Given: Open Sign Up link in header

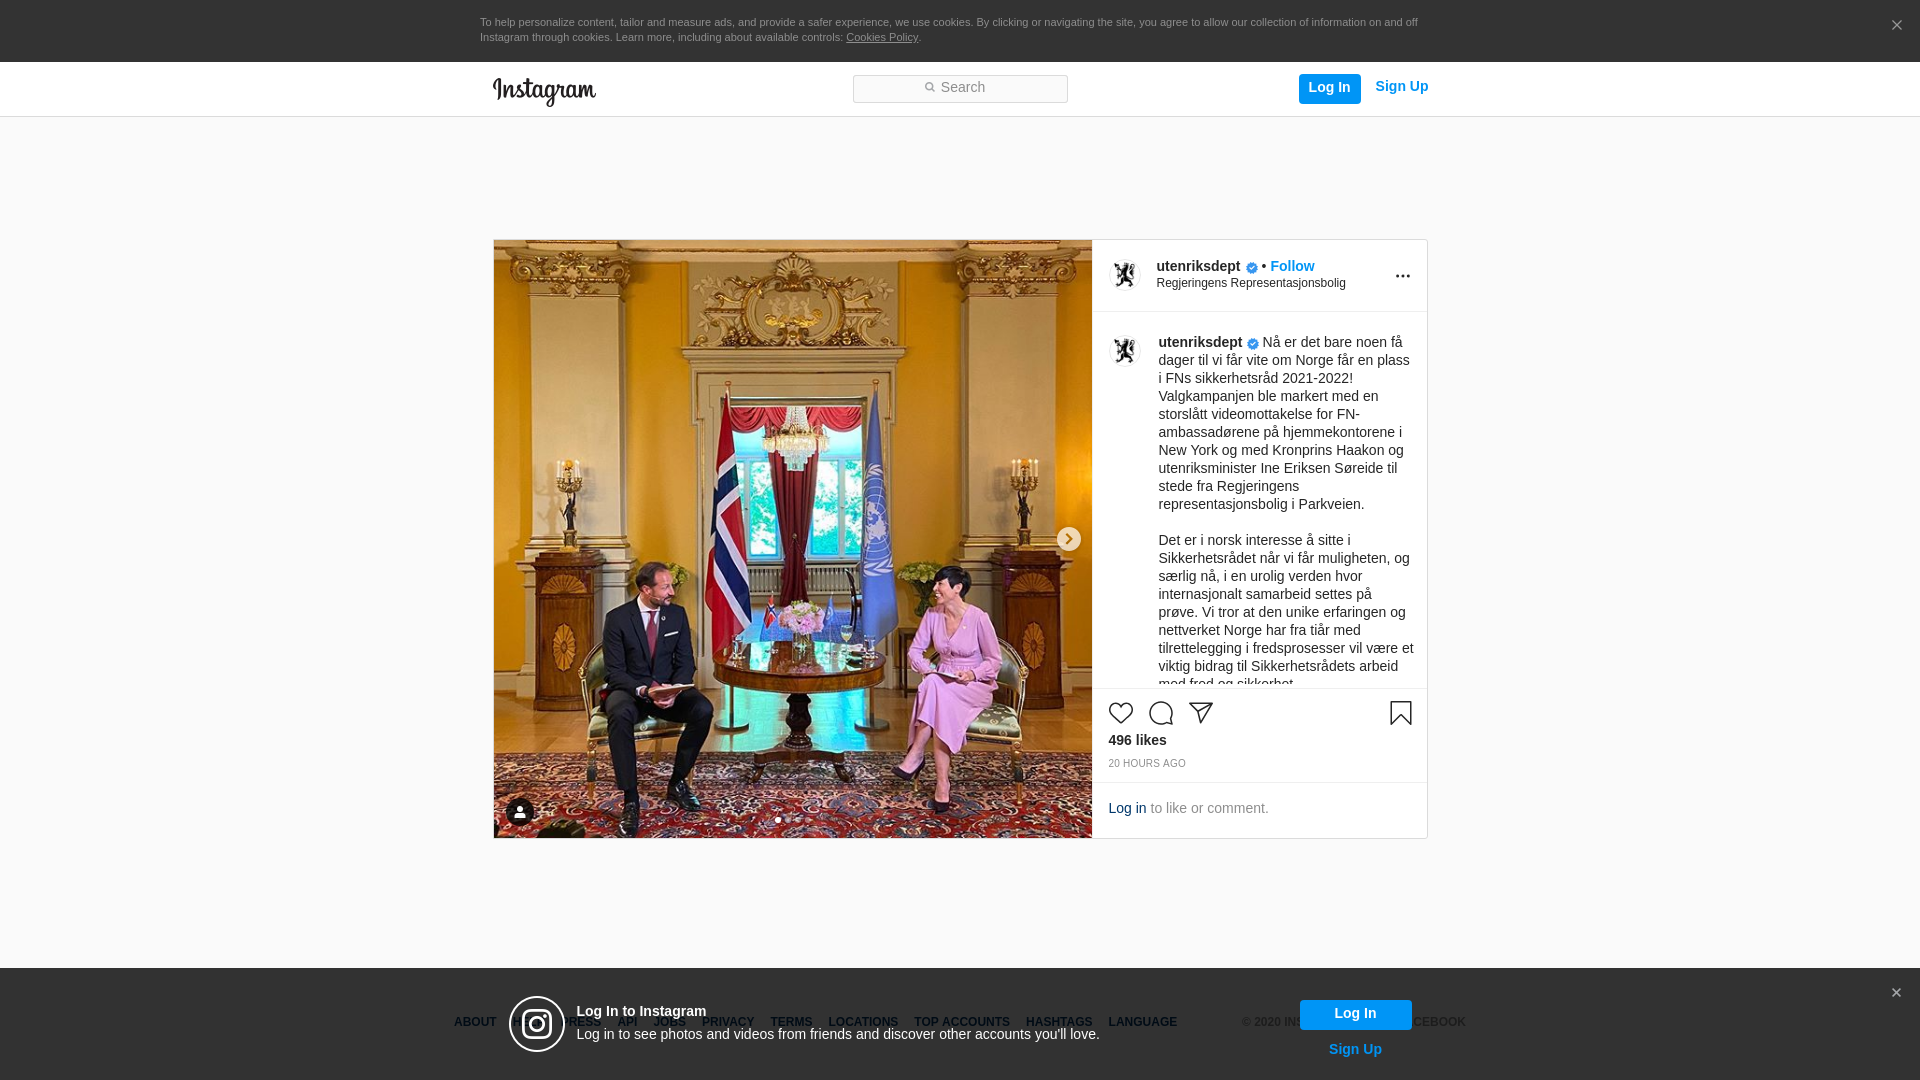Looking at the screenshot, I should (1401, 87).
